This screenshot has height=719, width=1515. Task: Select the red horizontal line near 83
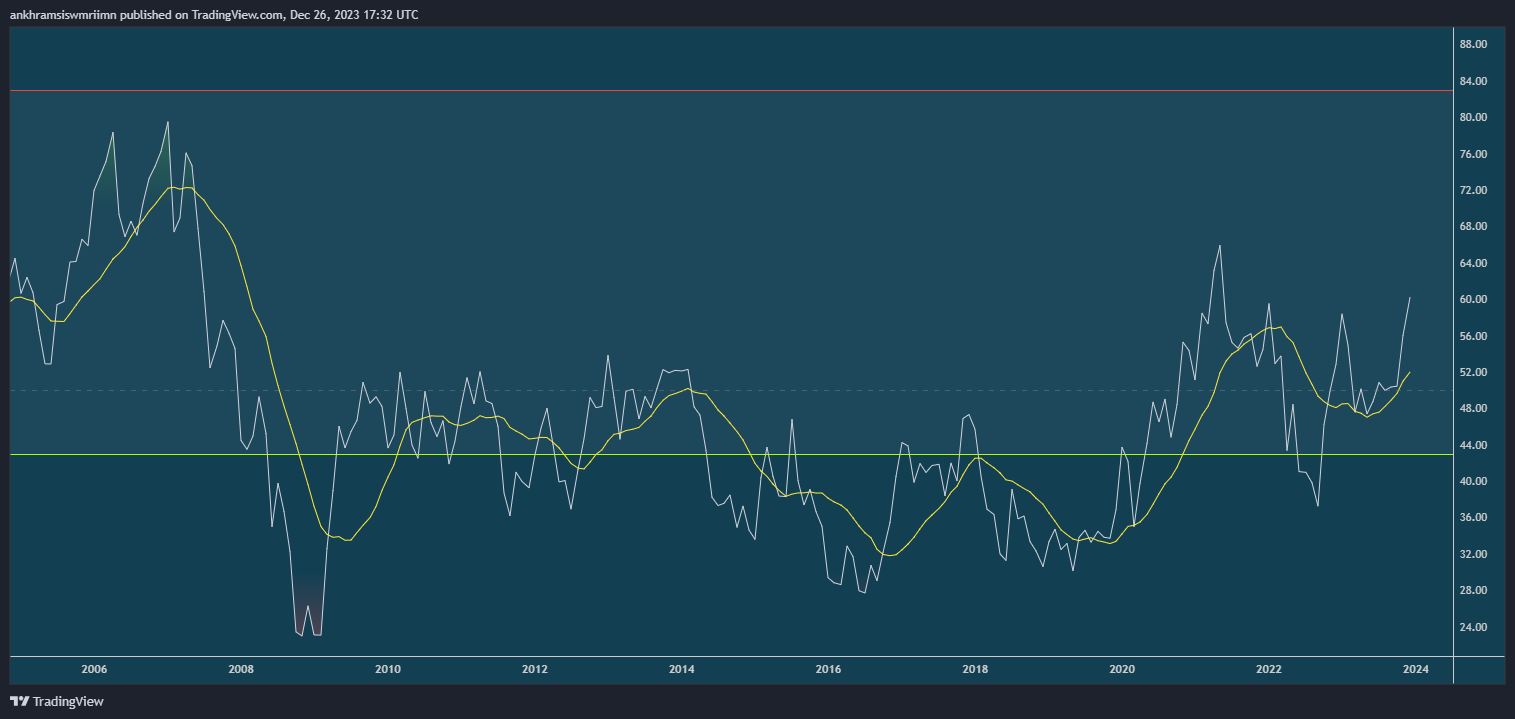[x=730, y=91]
